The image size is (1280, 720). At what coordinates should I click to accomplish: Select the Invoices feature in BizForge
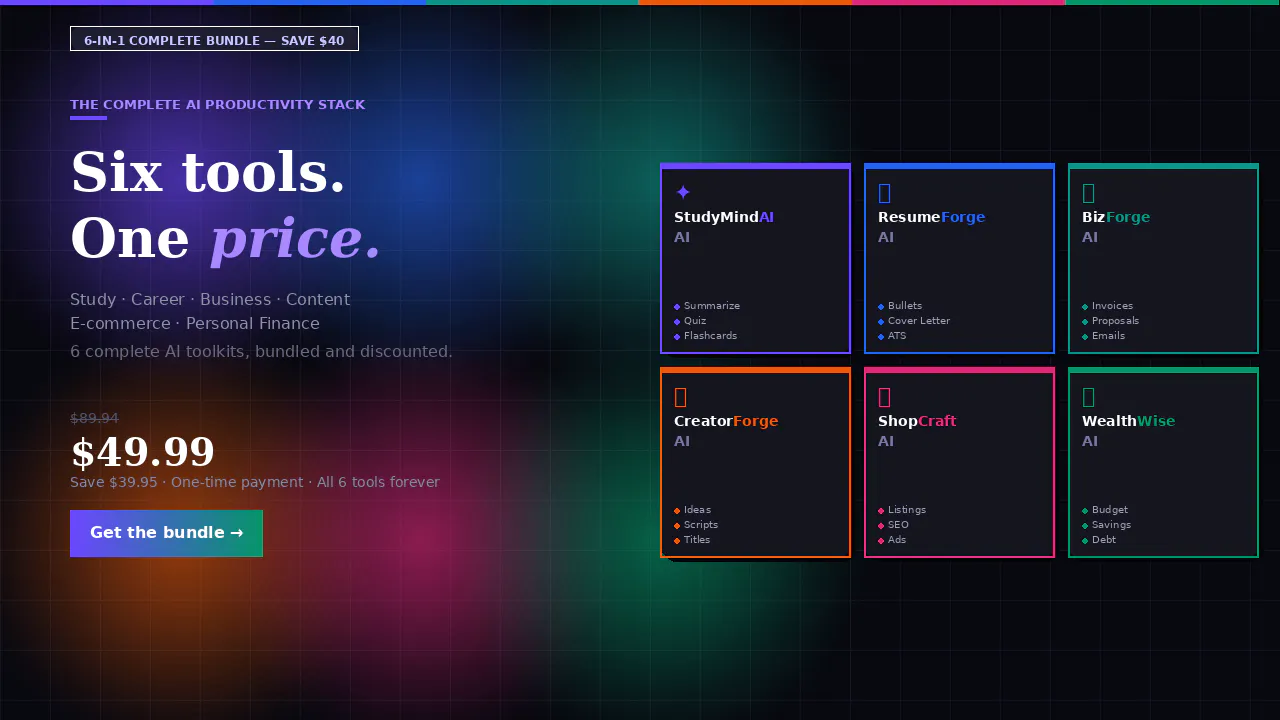[x=1108, y=306]
